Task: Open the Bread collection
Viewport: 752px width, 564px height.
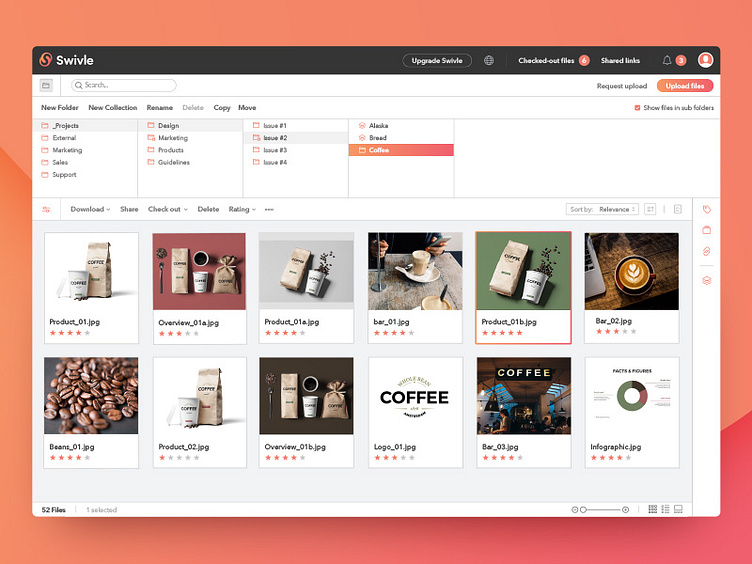Action: (x=401, y=138)
